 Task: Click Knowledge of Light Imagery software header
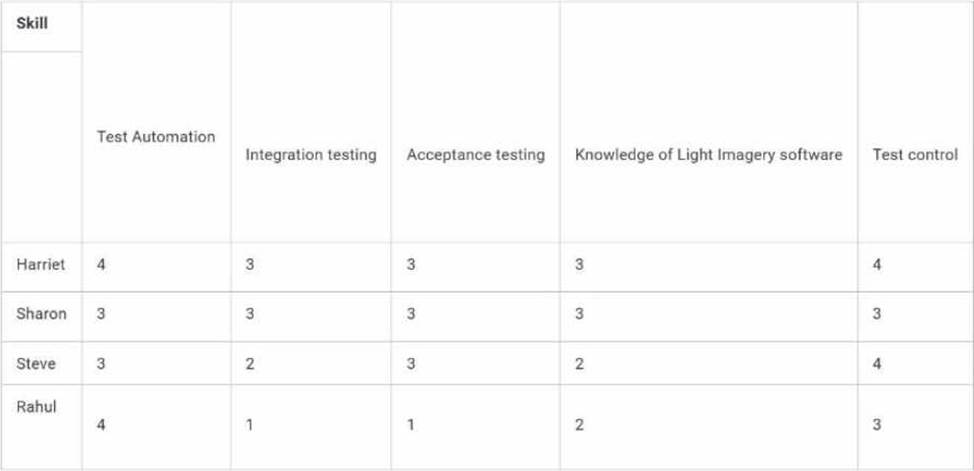(x=709, y=155)
